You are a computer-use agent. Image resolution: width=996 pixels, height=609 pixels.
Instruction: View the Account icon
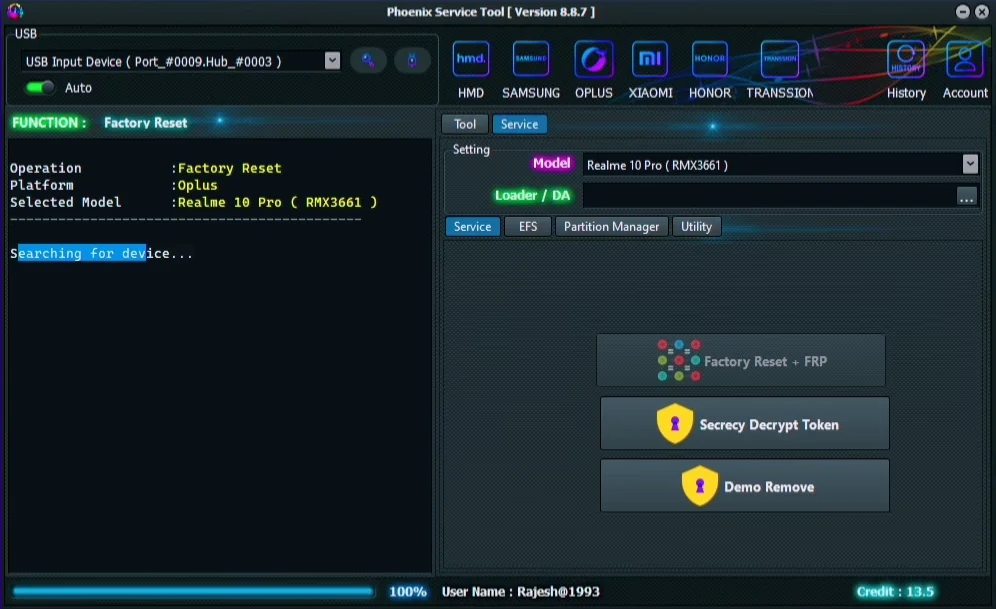pyautogui.click(x=963, y=60)
